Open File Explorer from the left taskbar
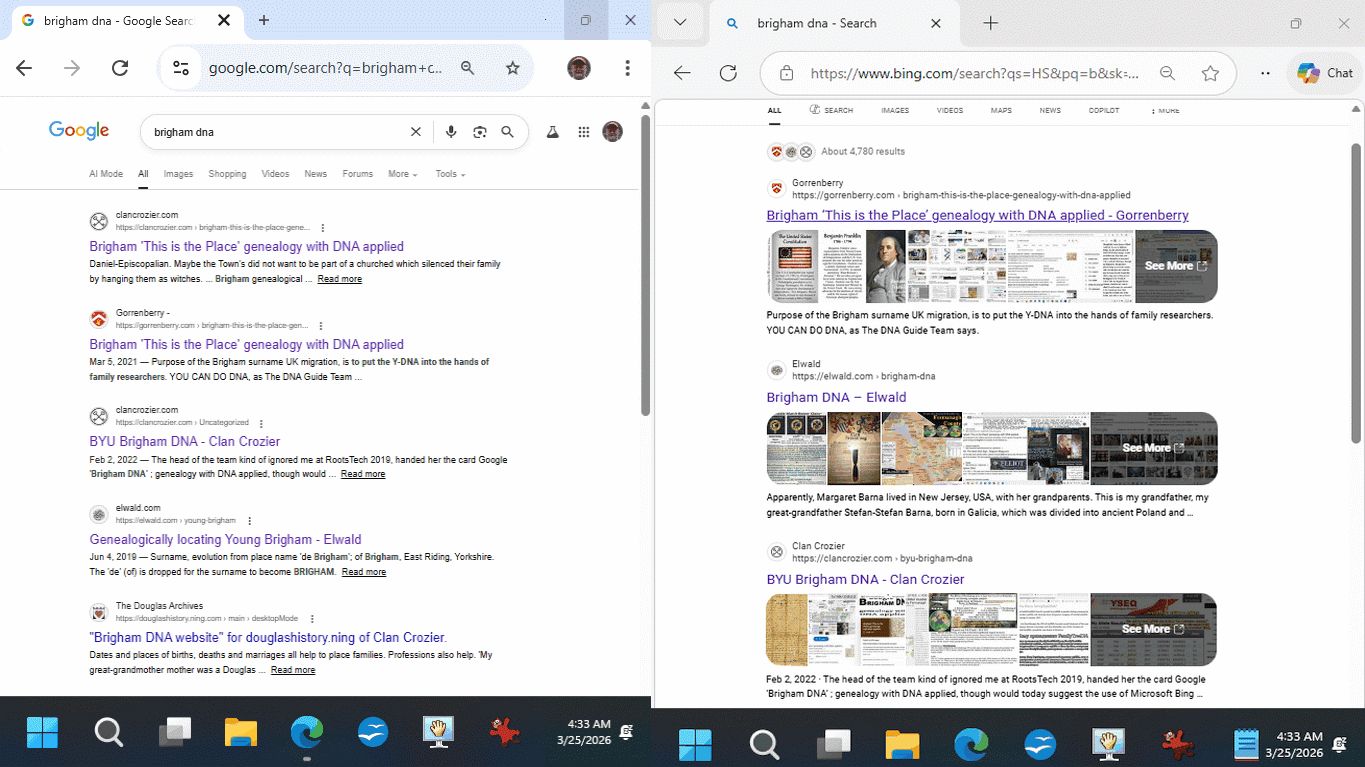1365x767 pixels. [x=241, y=733]
